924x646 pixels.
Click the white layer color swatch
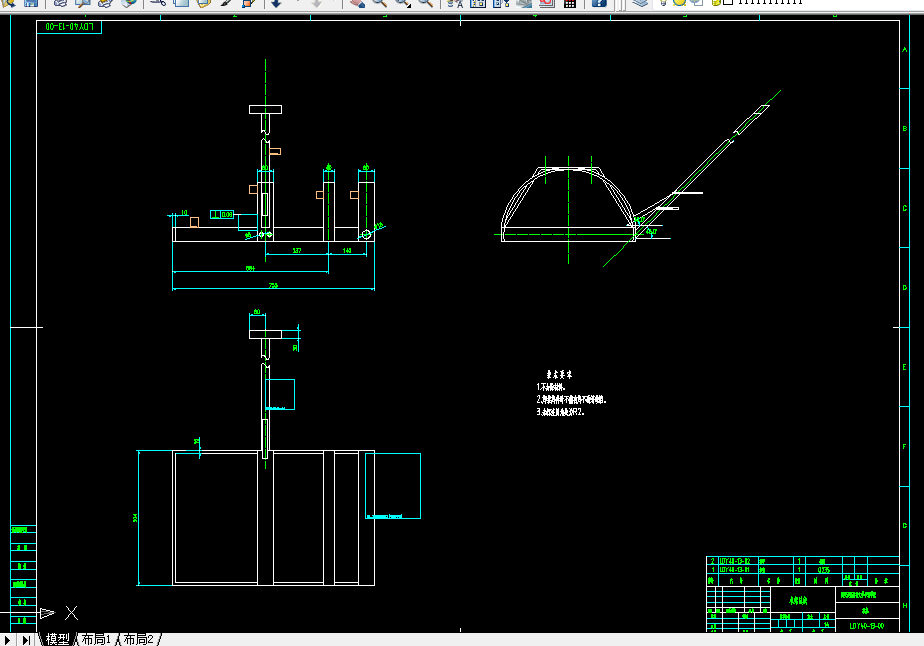[x=728, y=2]
